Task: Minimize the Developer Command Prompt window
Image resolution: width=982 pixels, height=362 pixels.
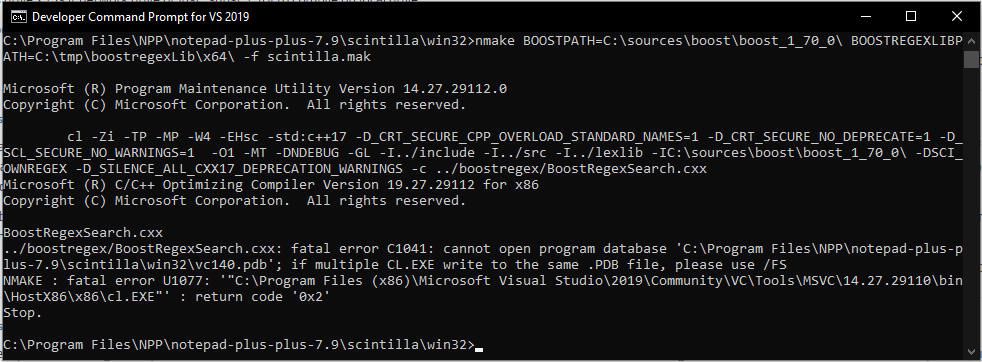Action: pos(866,16)
